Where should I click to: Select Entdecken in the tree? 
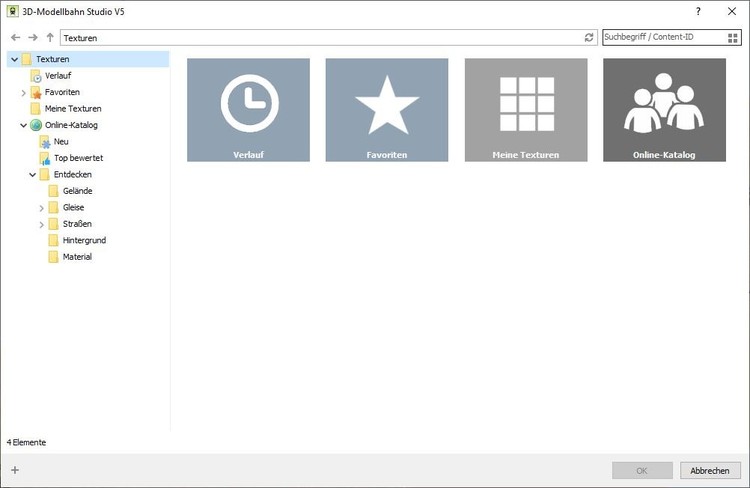73,175
